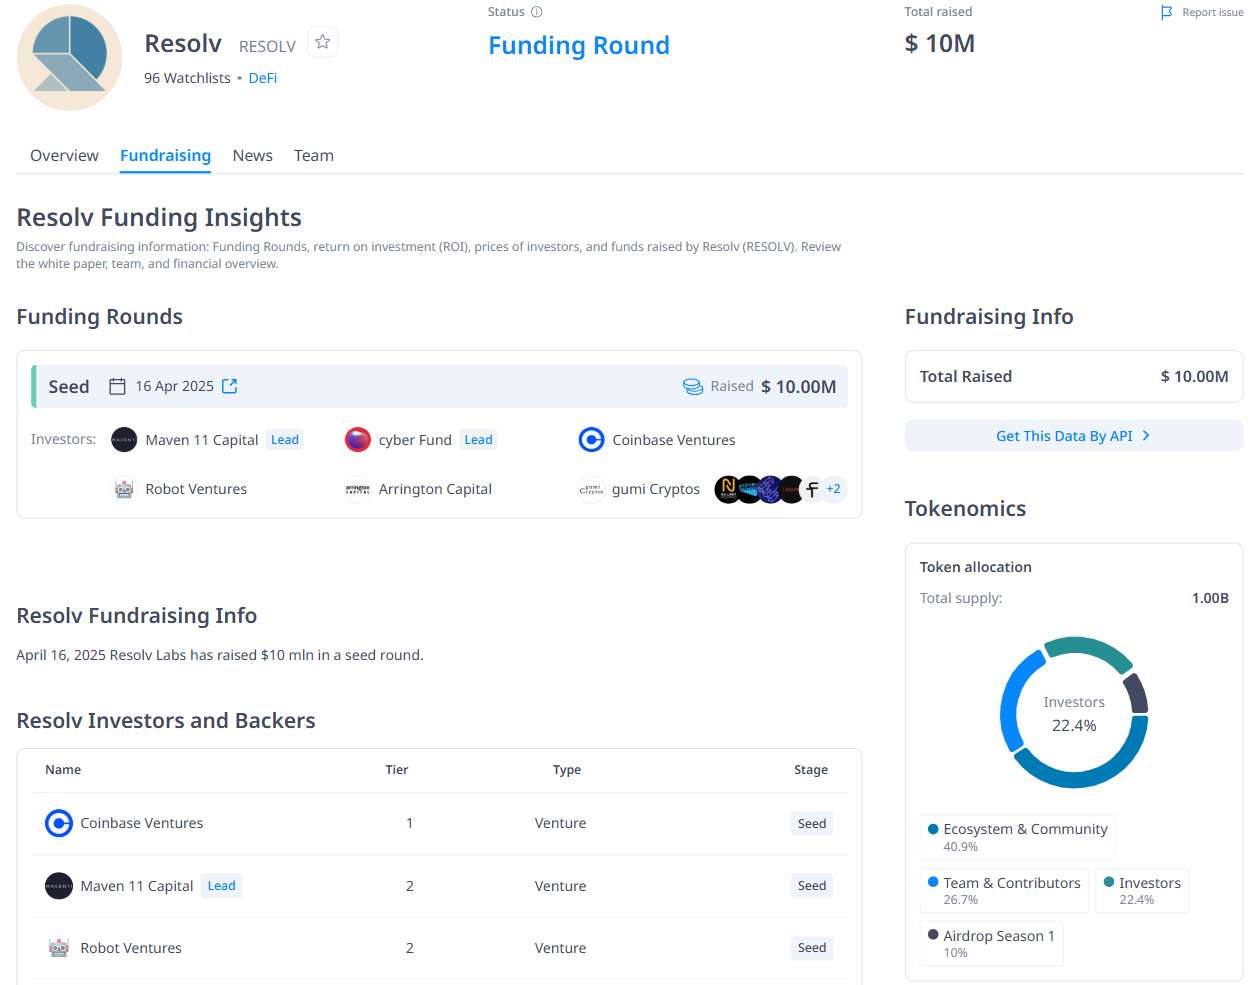Sort backers table by Stage header

pos(811,770)
